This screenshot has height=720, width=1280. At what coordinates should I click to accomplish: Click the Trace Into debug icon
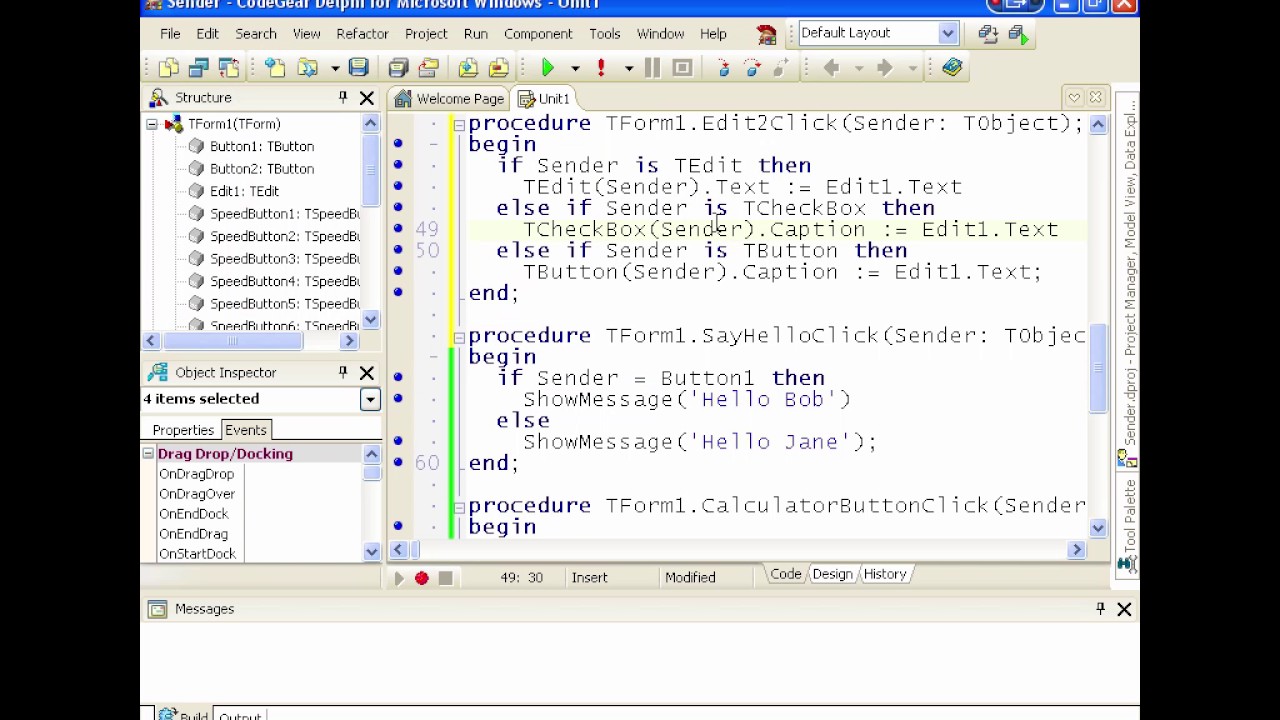723,68
